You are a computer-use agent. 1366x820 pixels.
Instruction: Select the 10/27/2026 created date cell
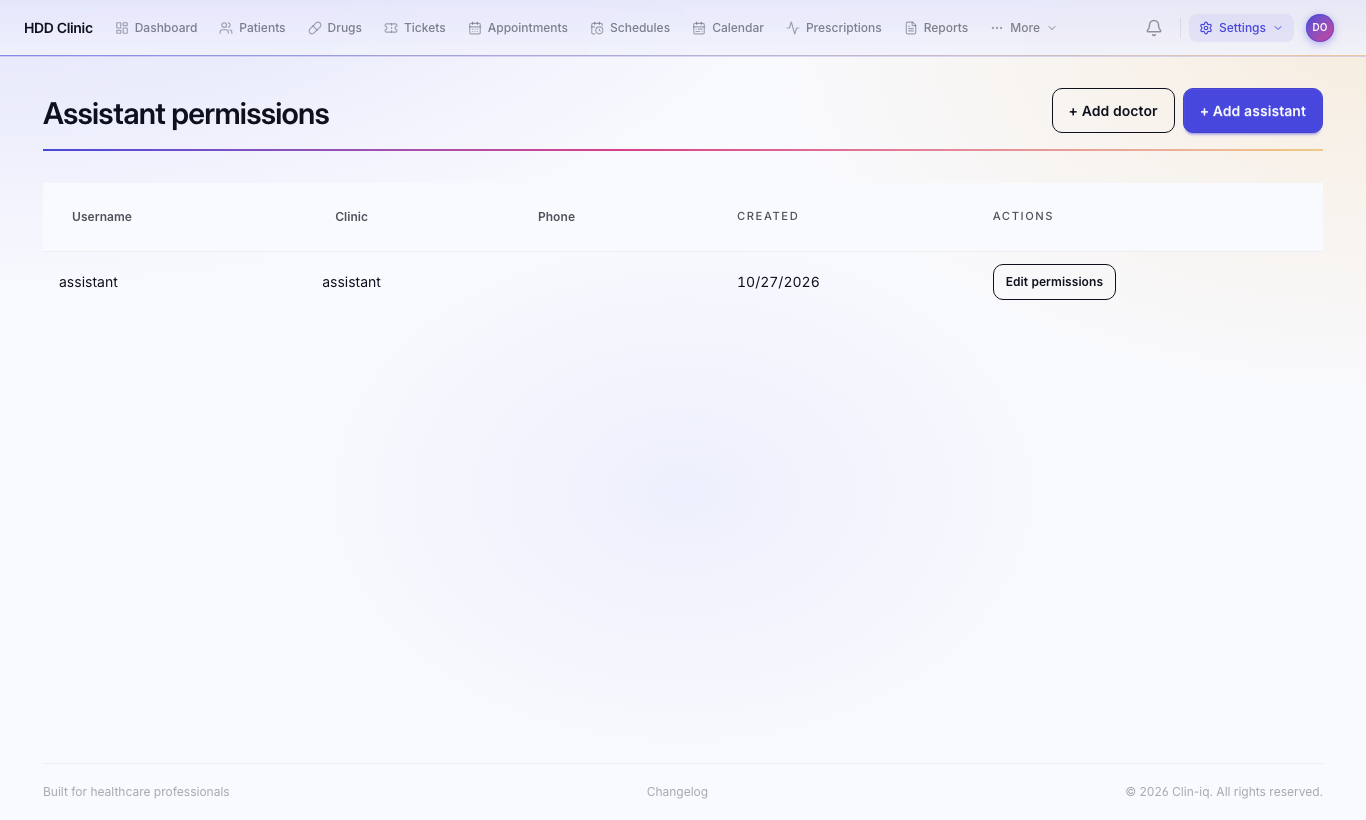(x=778, y=282)
